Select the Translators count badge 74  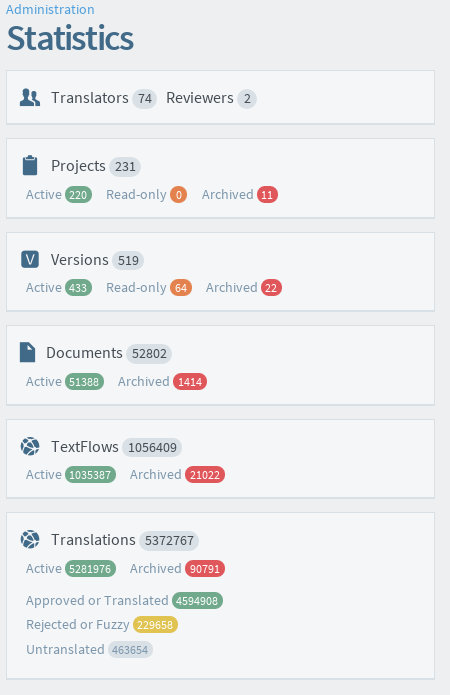click(x=145, y=98)
